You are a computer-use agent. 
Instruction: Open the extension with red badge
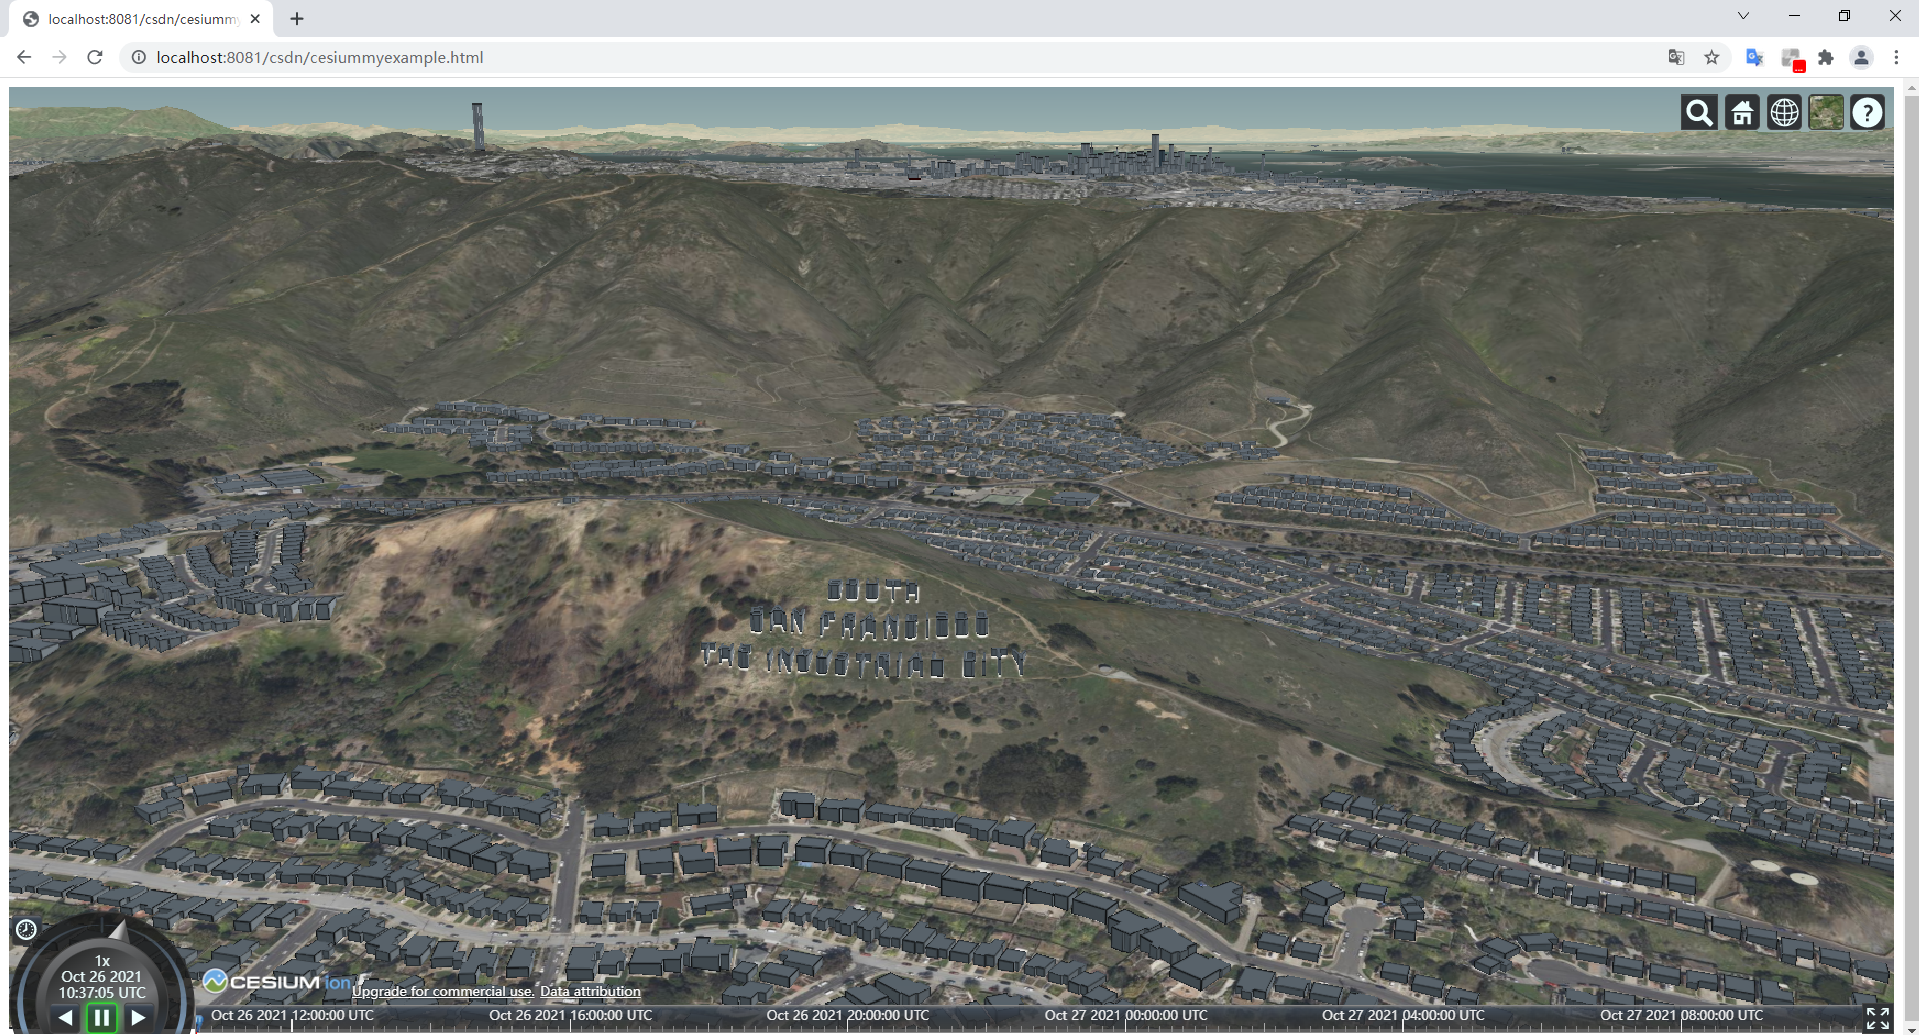pos(1792,58)
